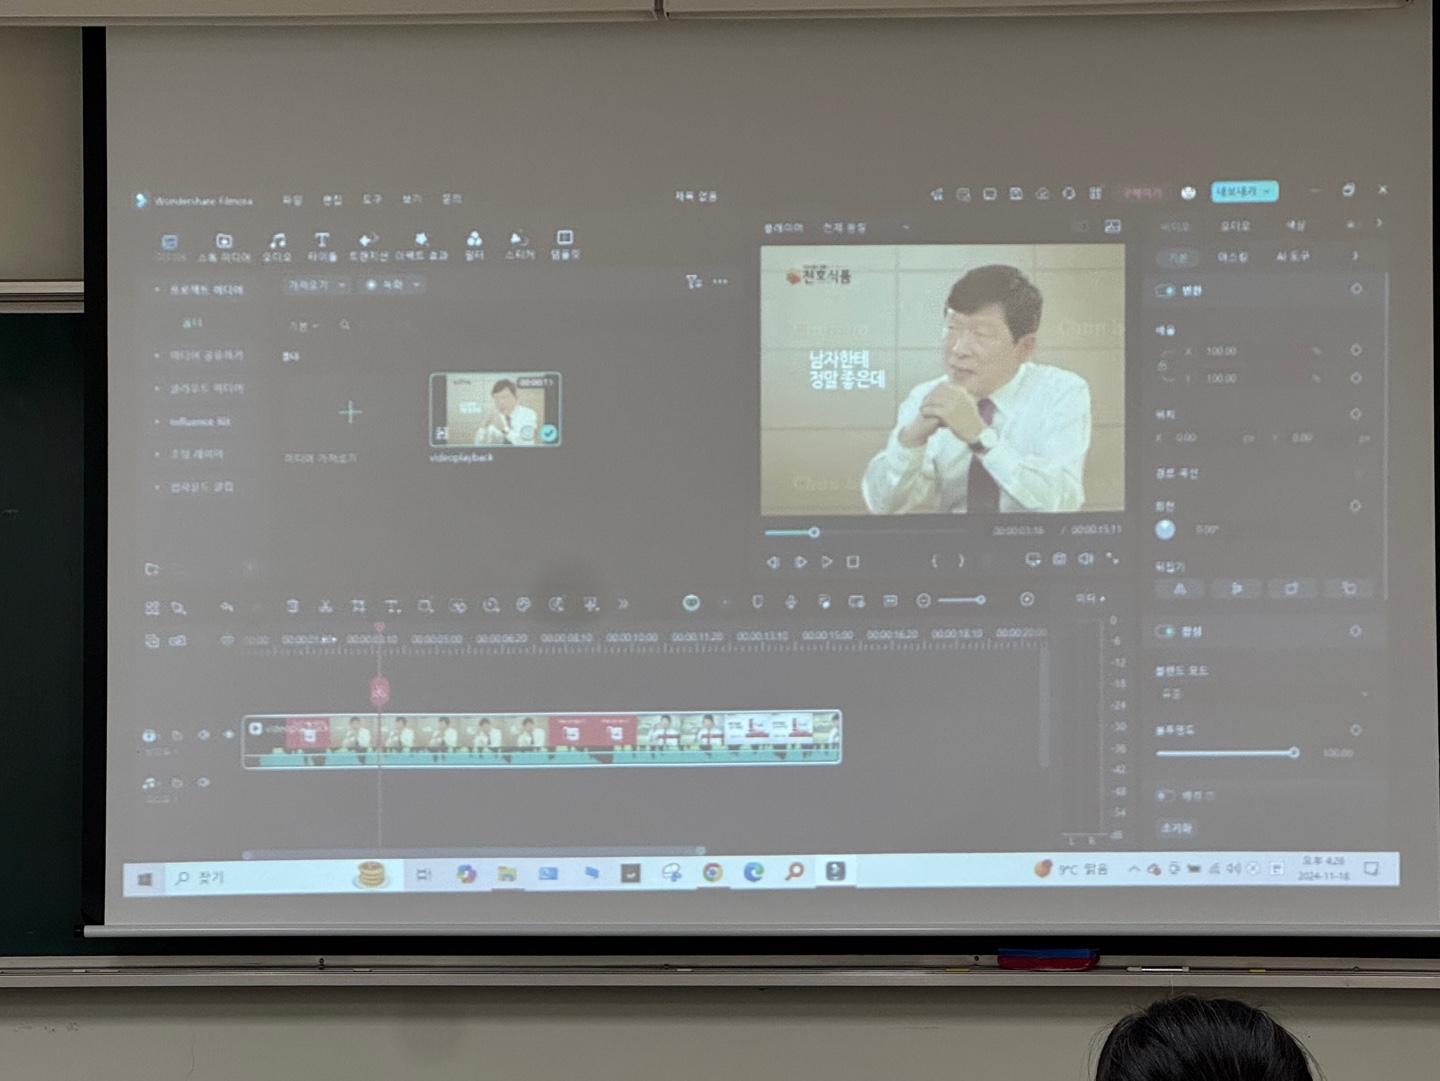Image resolution: width=1440 pixels, height=1081 pixels.
Task: Expand the Blend Mode (블렌드 모드) dropdown
Action: pyautogui.click(x=1260, y=694)
